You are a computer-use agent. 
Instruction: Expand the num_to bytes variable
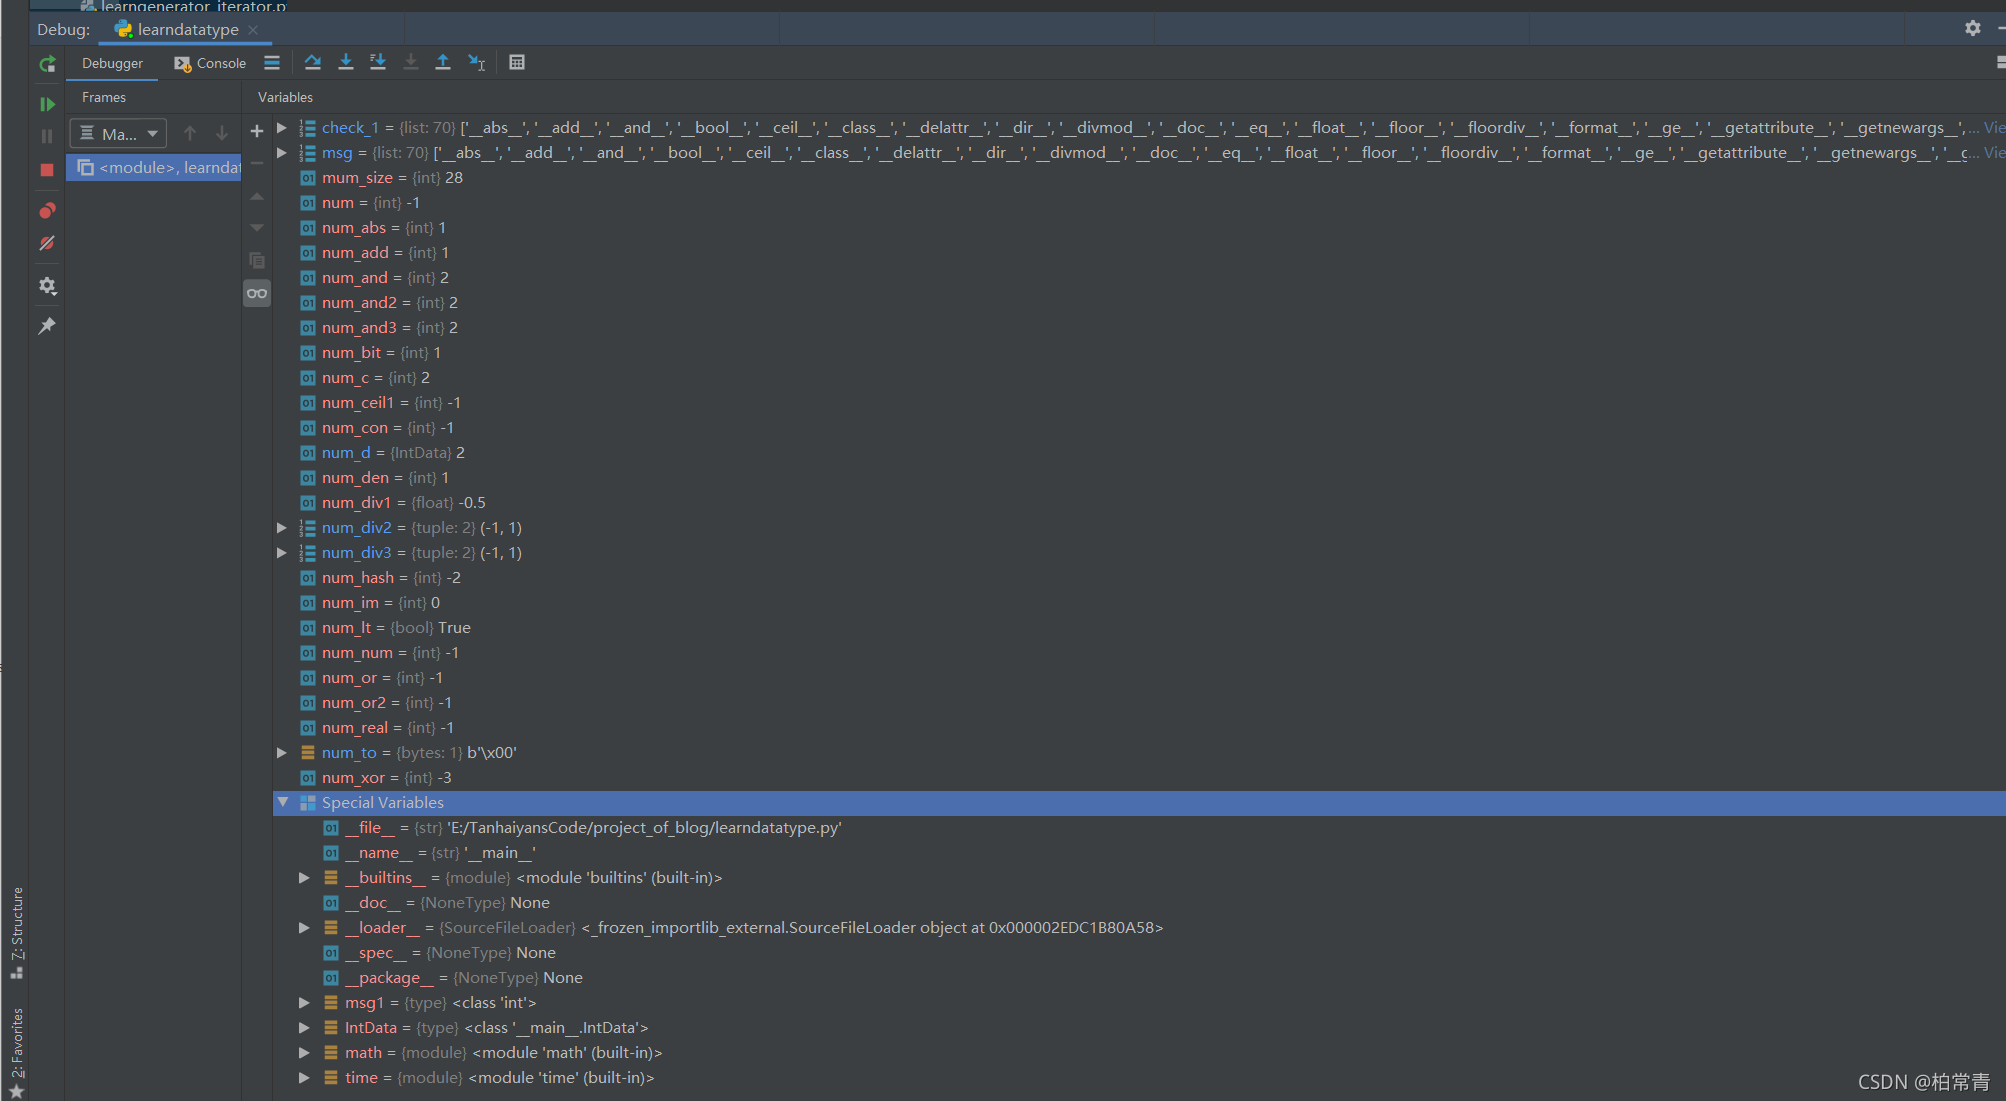282,753
